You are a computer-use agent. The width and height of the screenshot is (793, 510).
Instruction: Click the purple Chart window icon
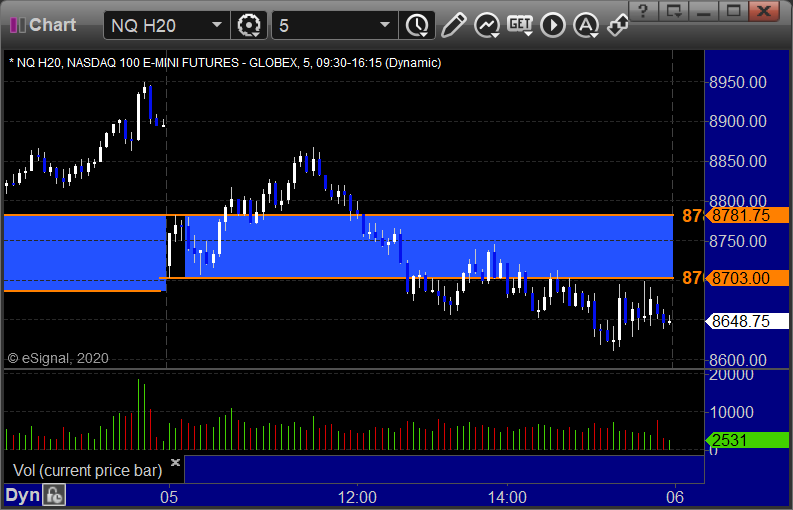pos(18,25)
